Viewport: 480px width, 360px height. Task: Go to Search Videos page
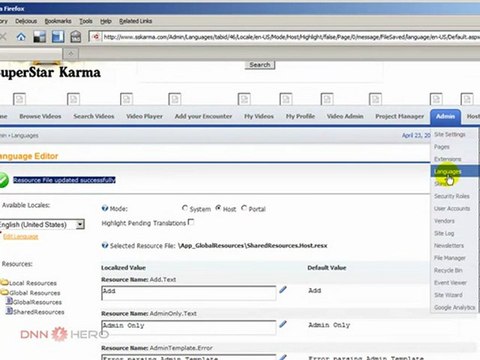tap(94, 116)
